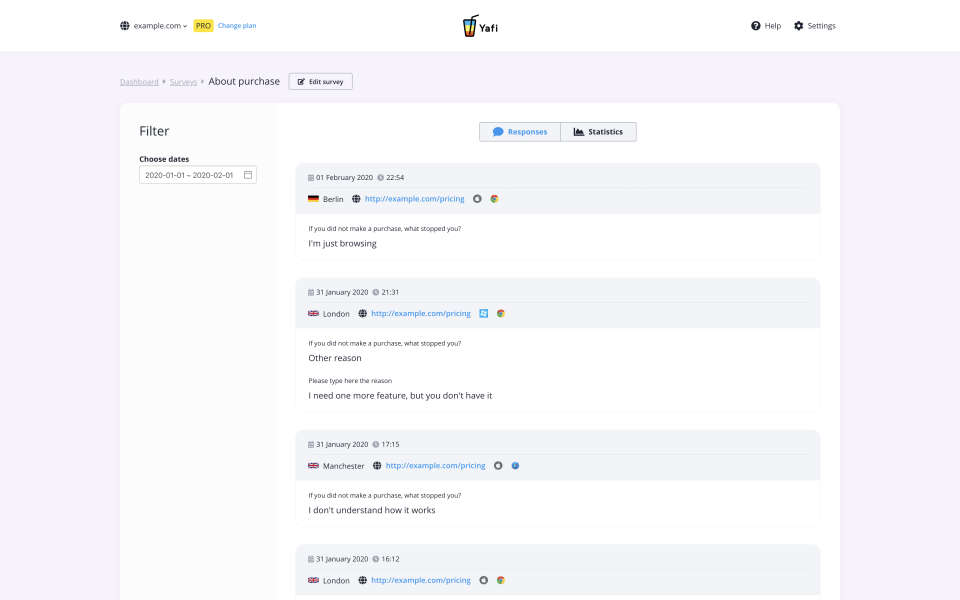960x600 pixels.
Task: Click the answer "Other reason"
Action: pos(335,358)
